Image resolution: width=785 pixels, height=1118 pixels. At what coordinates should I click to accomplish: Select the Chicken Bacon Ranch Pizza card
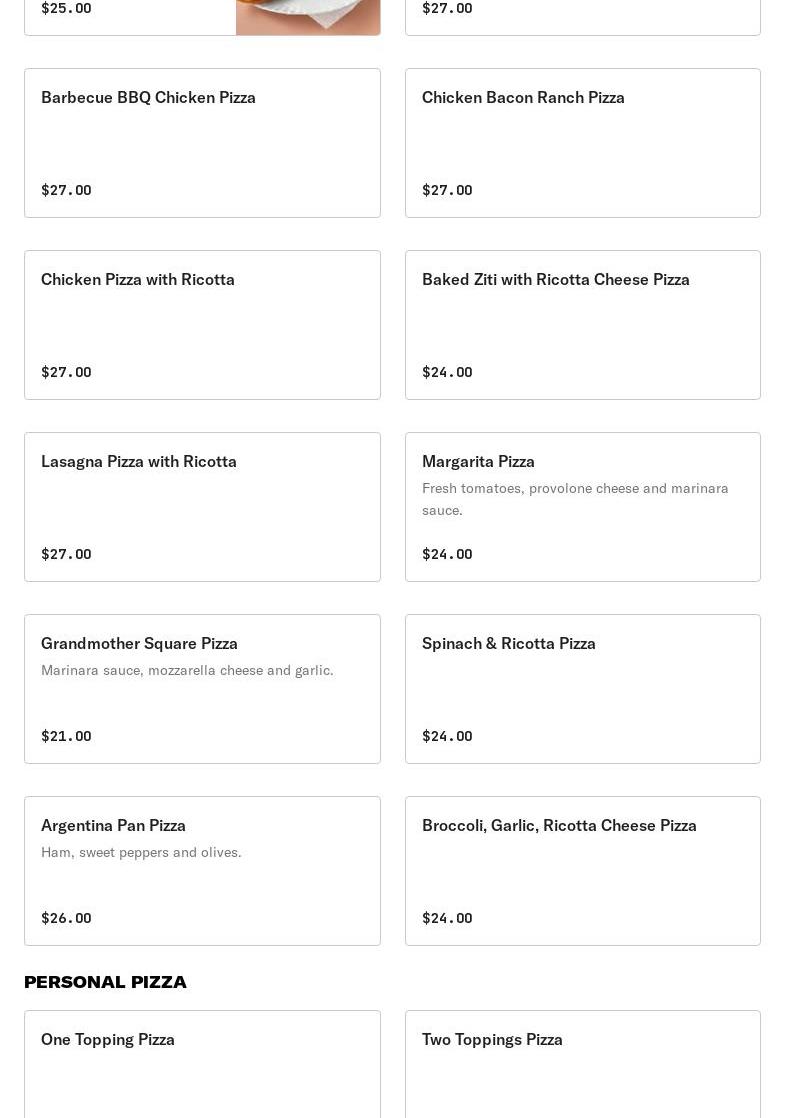point(582,143)
